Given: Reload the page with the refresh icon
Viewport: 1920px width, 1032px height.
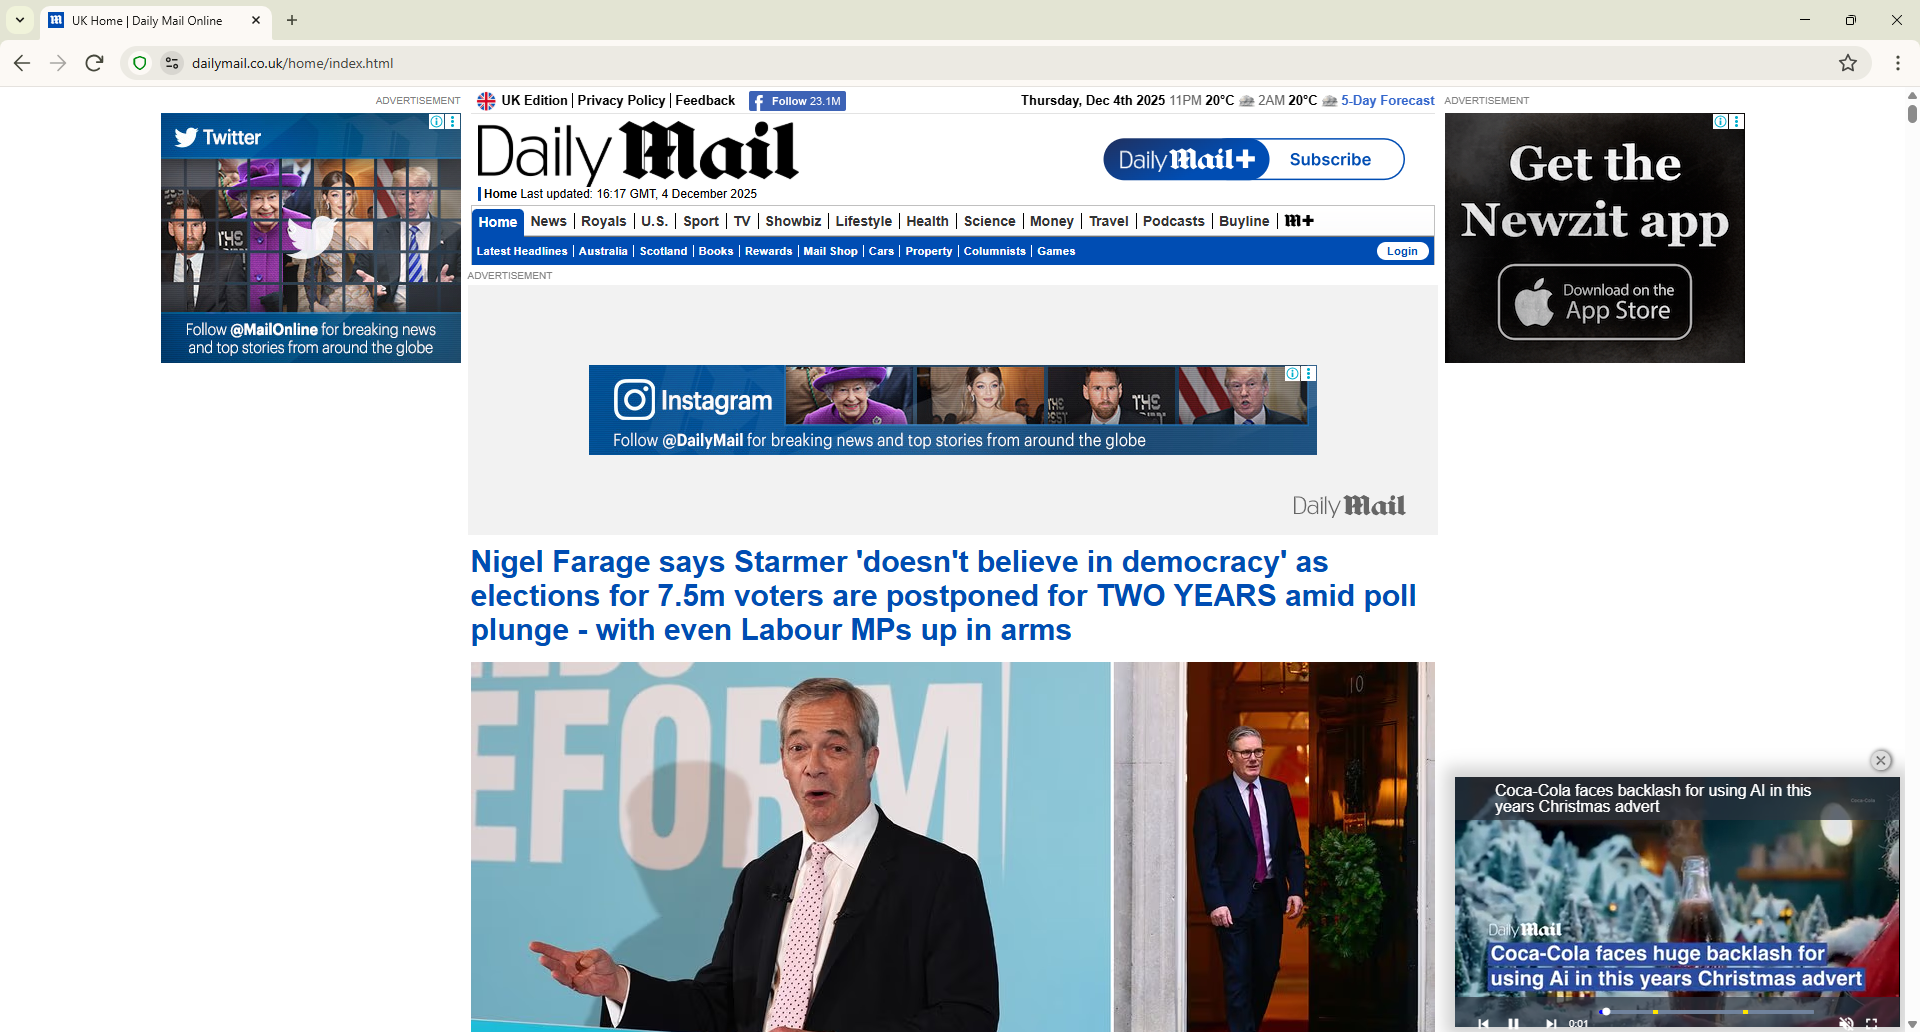Looking at the screenshot, I should [x=94, y=63].
